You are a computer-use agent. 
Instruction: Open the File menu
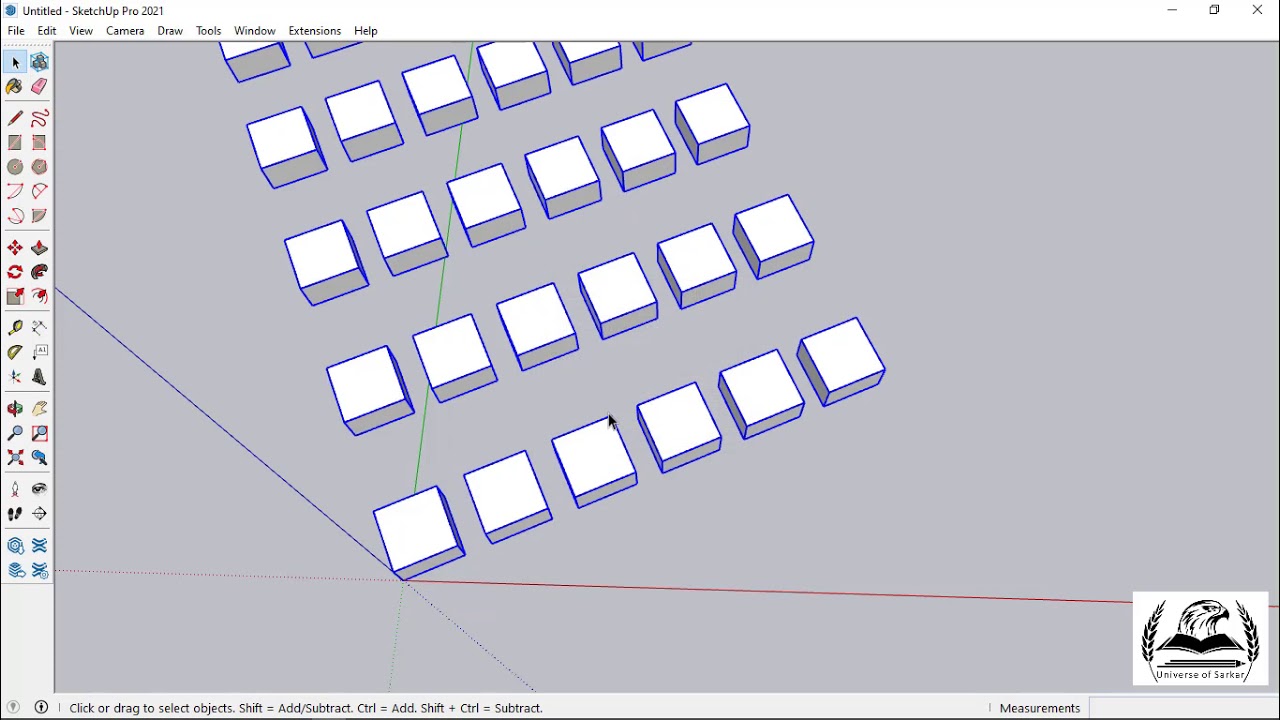tap(16, 31)
